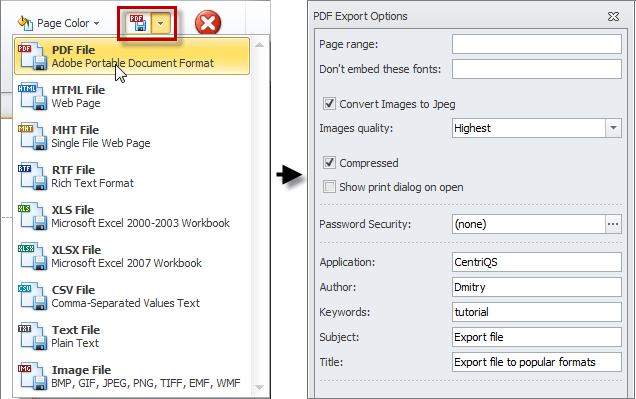
Task: Toggle the Compressed checkbox
Action: point(329,163)
